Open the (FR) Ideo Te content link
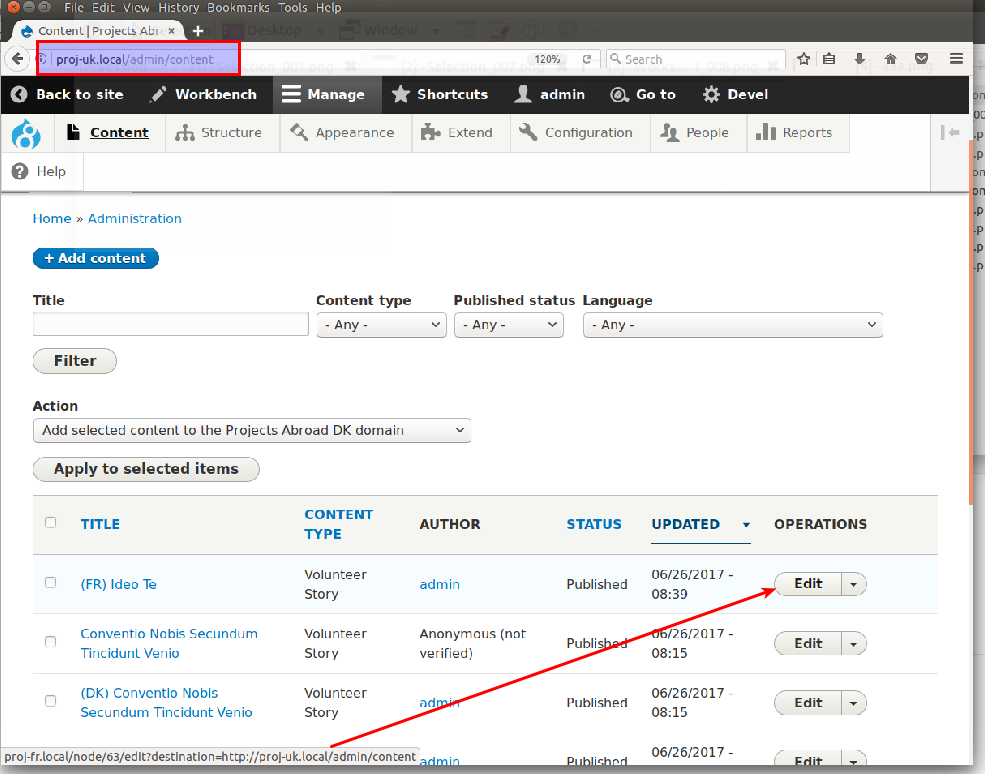Viewport: 985px width, 774px height. [x=119, y=584]
